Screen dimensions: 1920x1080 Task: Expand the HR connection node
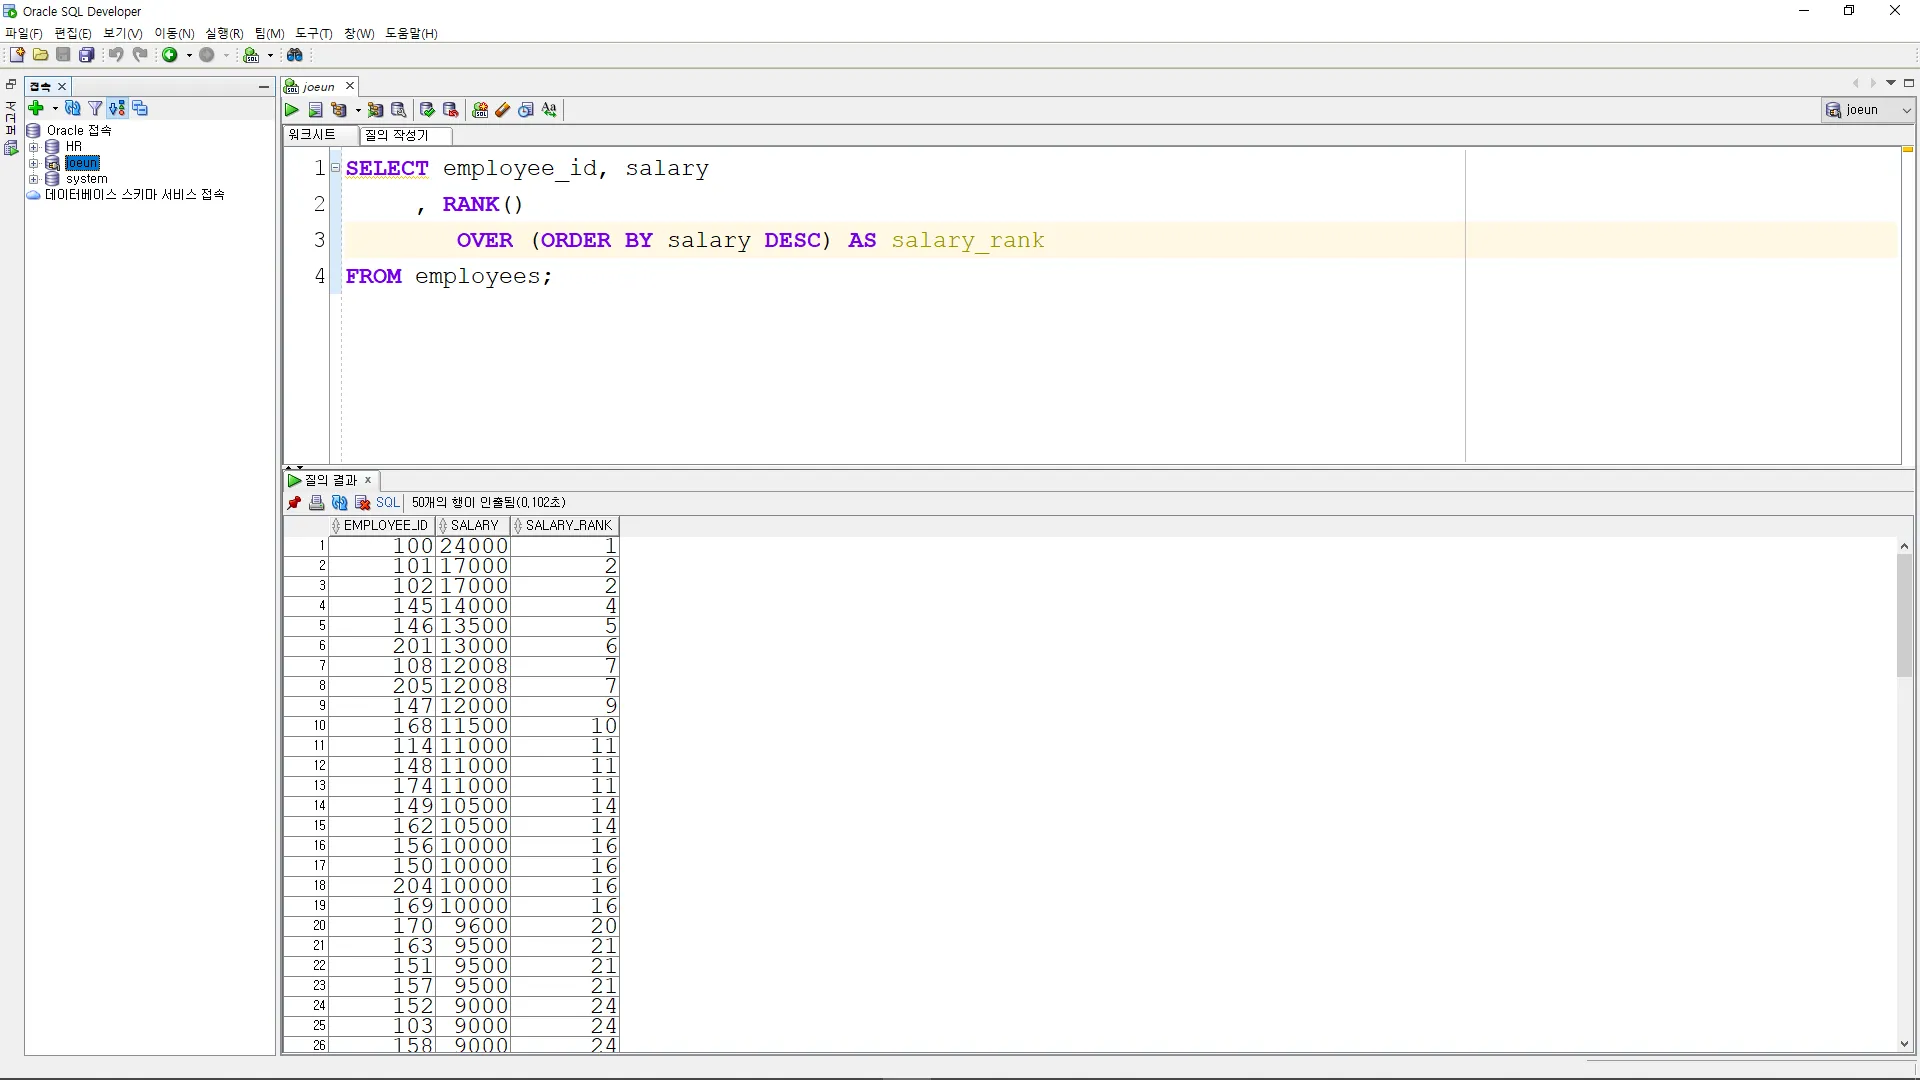(34, 147)
